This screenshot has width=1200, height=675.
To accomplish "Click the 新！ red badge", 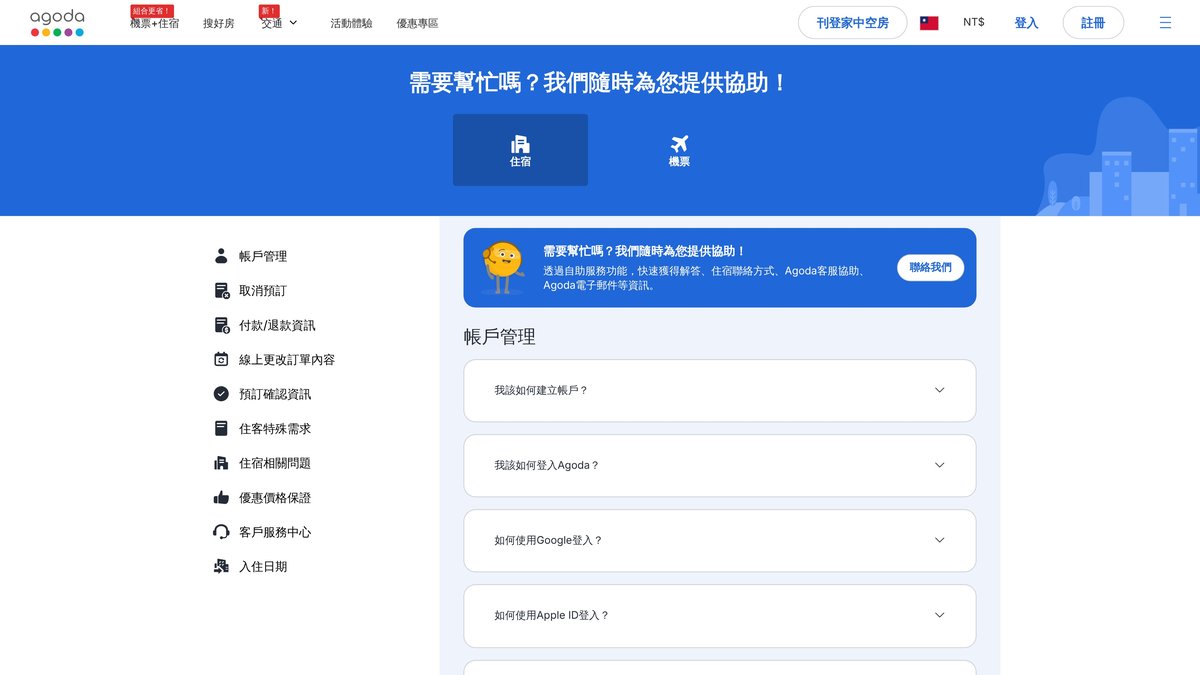I will 269,10.
